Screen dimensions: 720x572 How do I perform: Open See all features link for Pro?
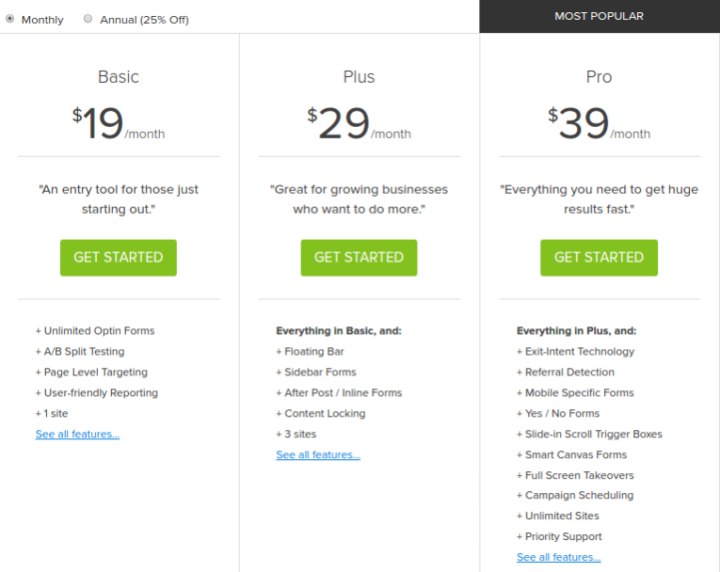tap(558, 557)
